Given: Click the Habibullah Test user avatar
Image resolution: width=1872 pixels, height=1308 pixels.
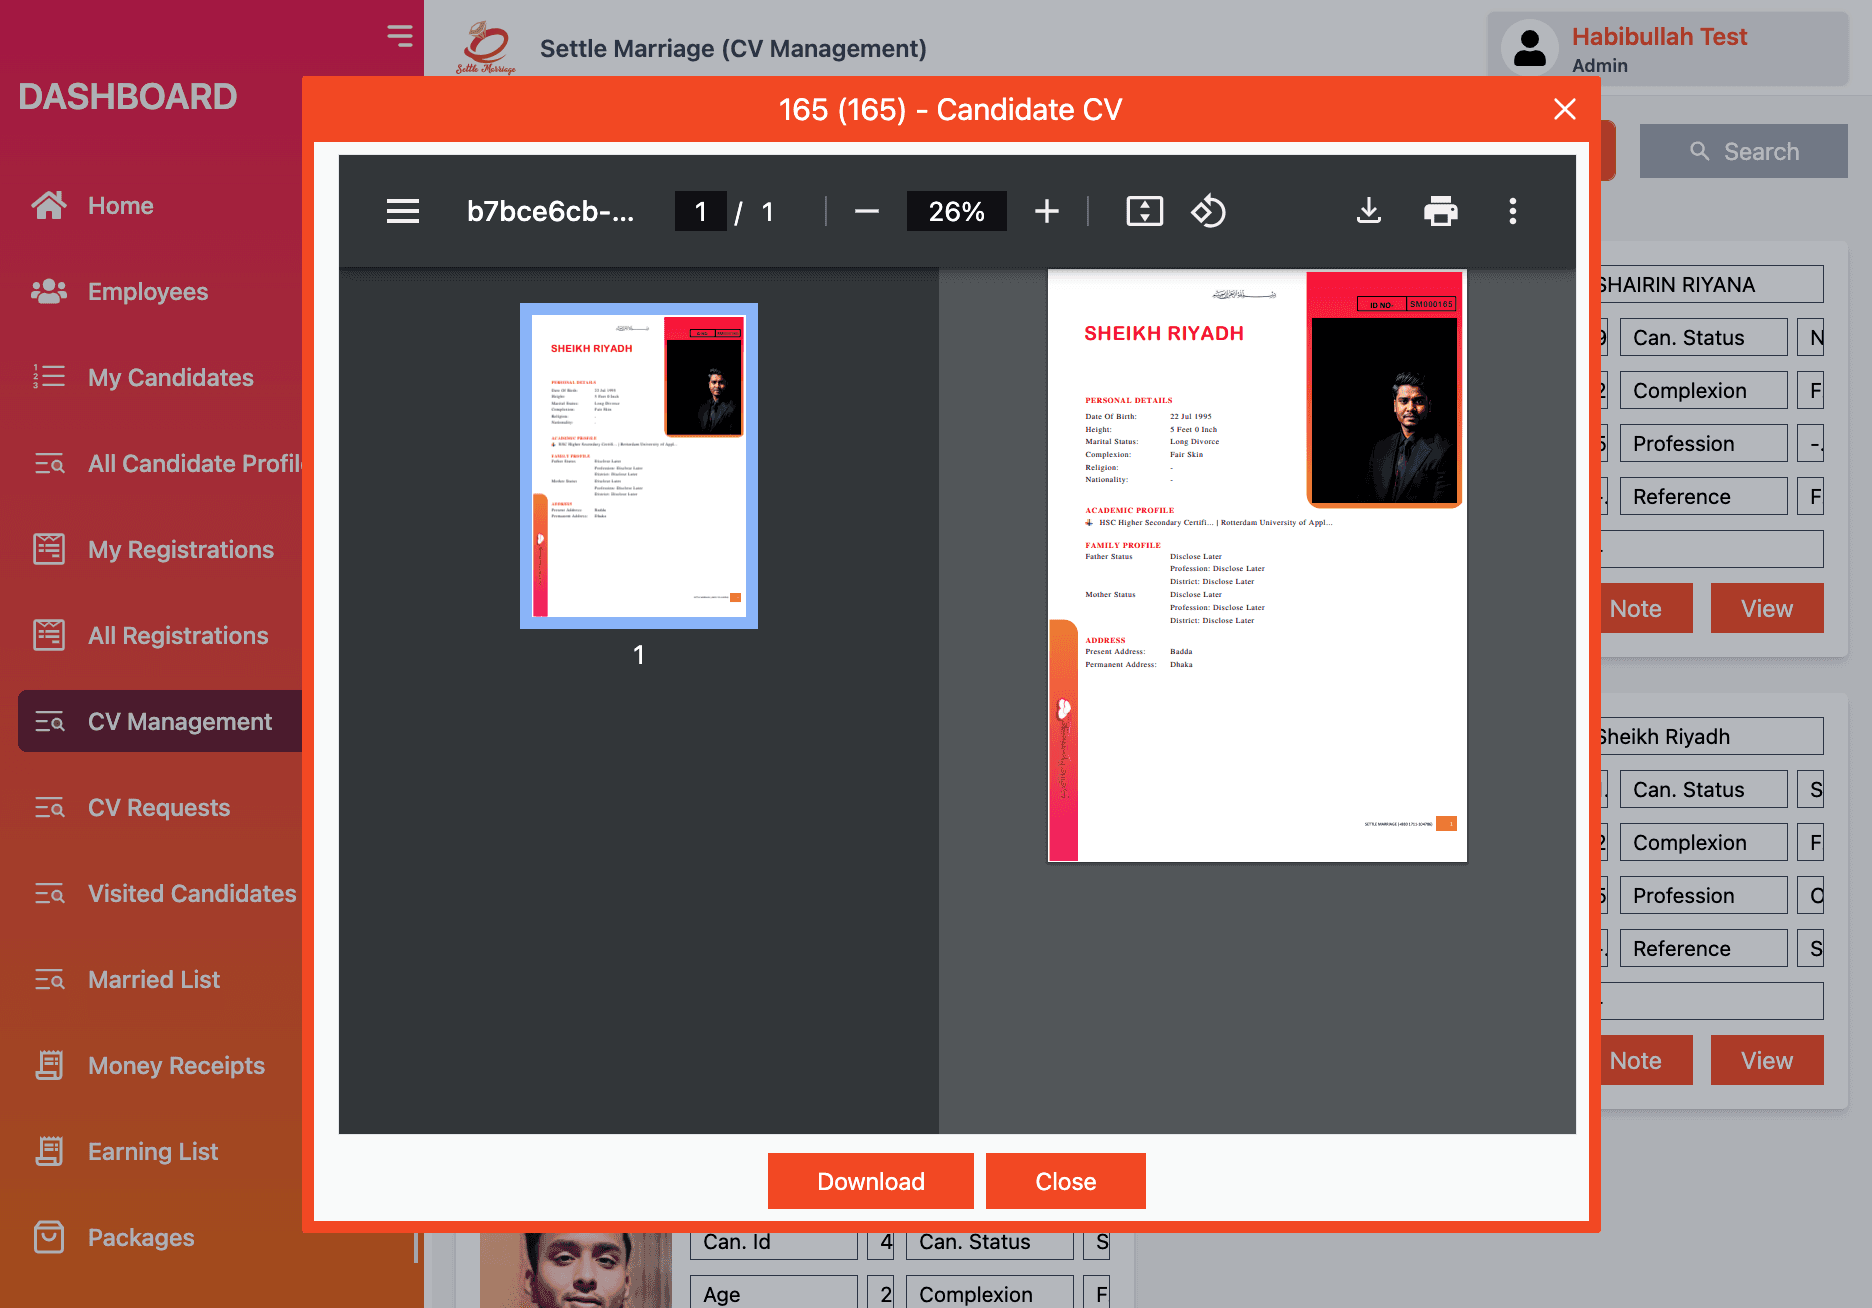Looking at the screenshot, I should (1529, 49).
